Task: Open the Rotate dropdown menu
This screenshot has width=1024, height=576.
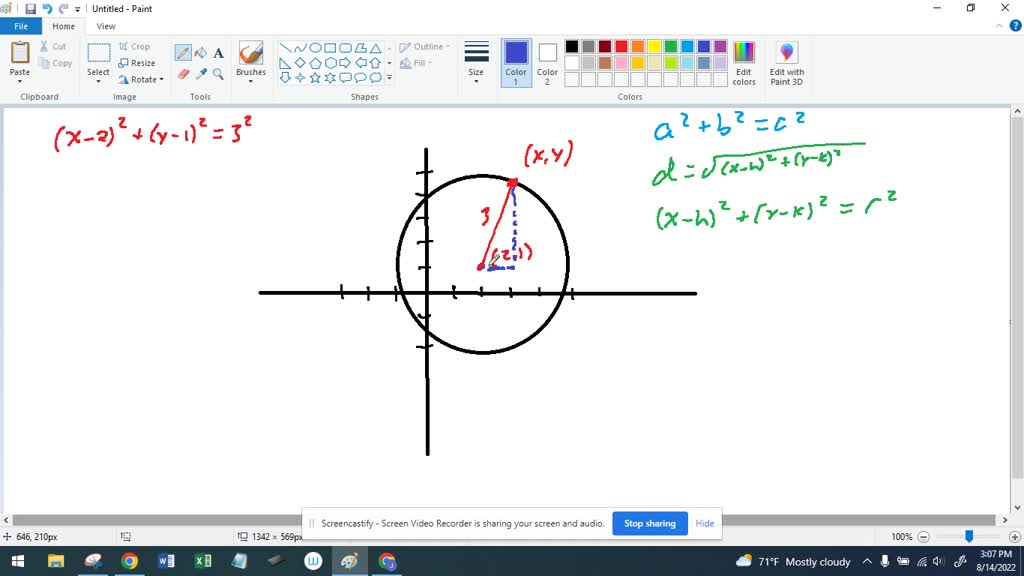Action: [x=143, y=79]
